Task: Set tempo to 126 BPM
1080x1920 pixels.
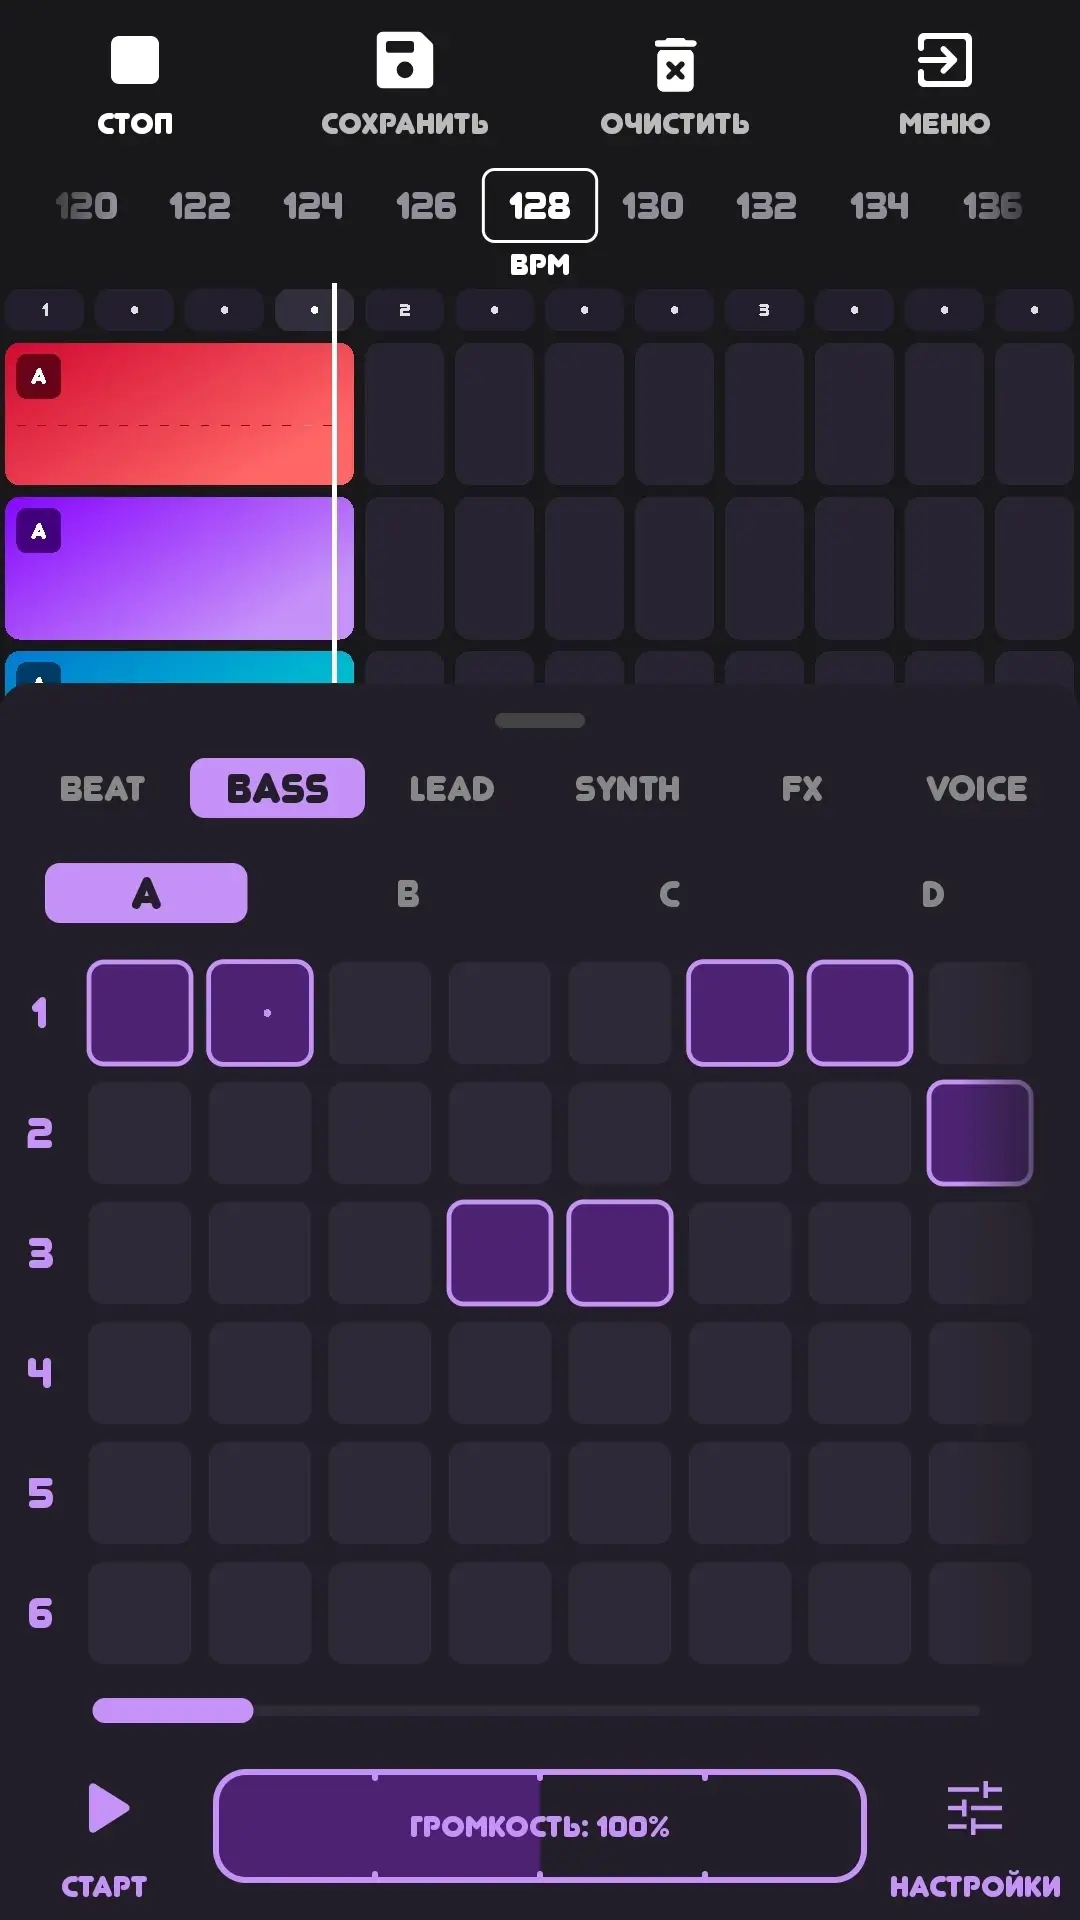Action: tap(426, 206)
